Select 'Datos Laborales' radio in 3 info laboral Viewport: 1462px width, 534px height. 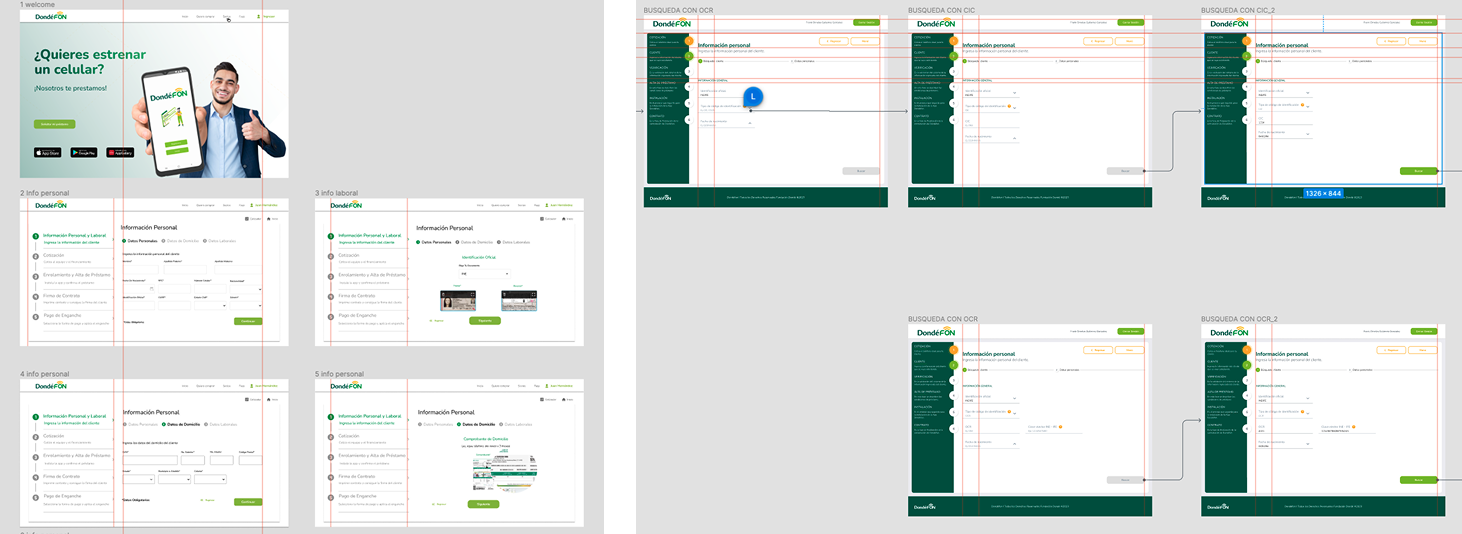[499, 242]
